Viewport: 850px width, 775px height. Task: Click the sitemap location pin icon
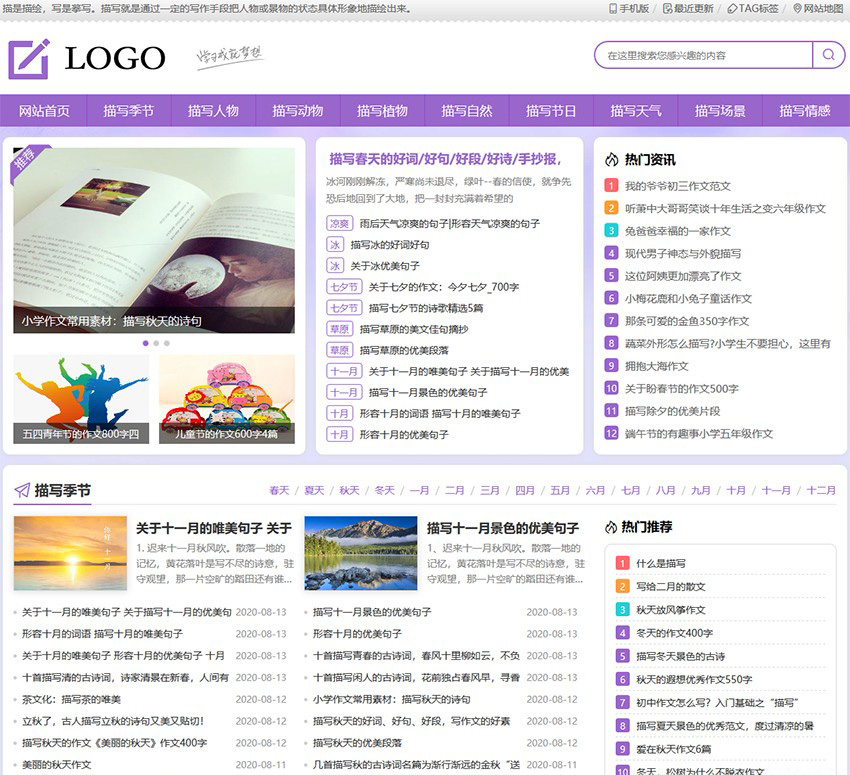point(796,10)
